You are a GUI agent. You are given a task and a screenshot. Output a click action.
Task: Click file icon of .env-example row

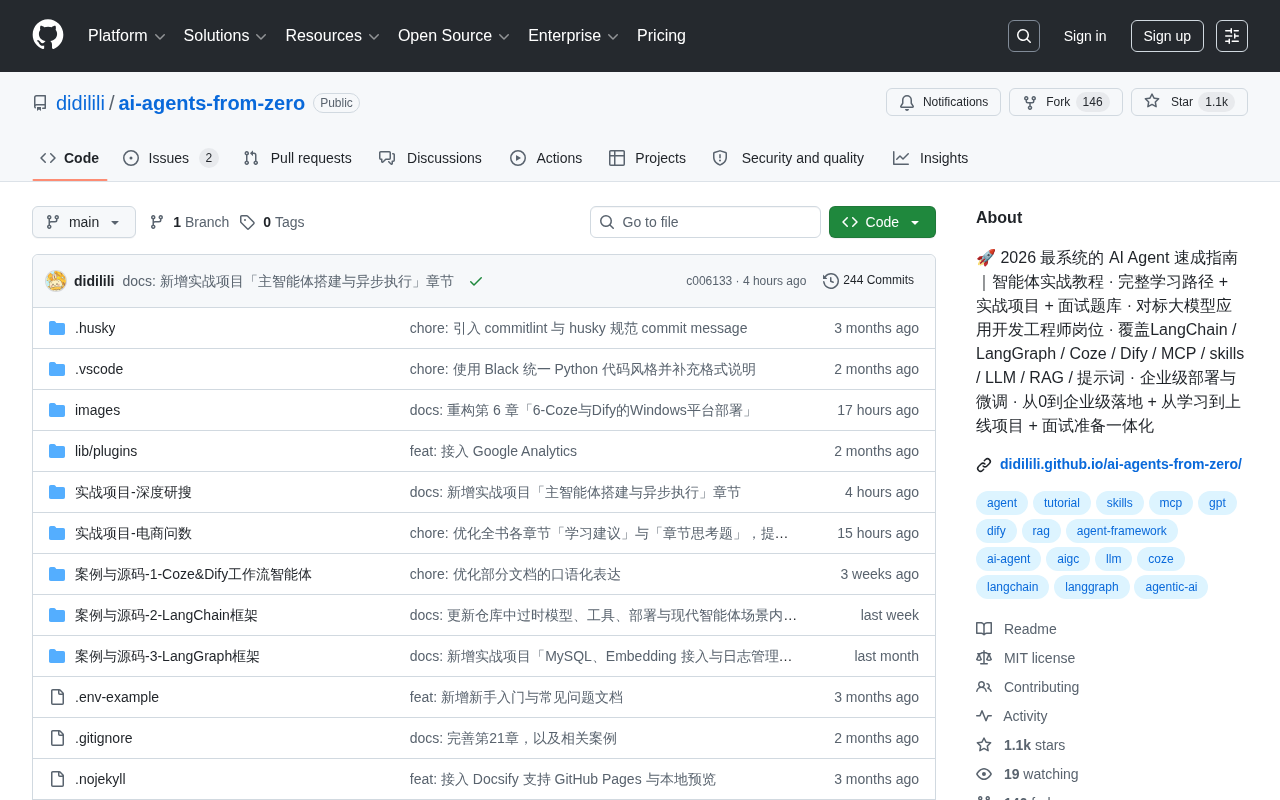(x=57, y=697)
